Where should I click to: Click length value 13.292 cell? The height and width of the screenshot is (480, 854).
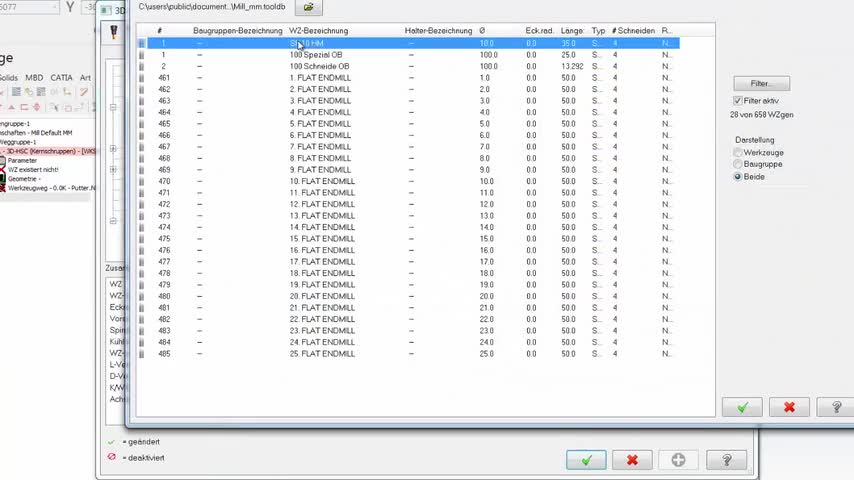[572, 66]
